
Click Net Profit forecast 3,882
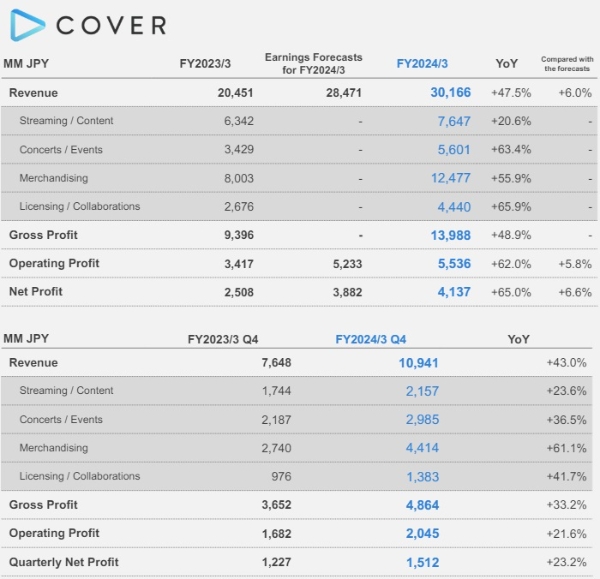click(347, 292)
